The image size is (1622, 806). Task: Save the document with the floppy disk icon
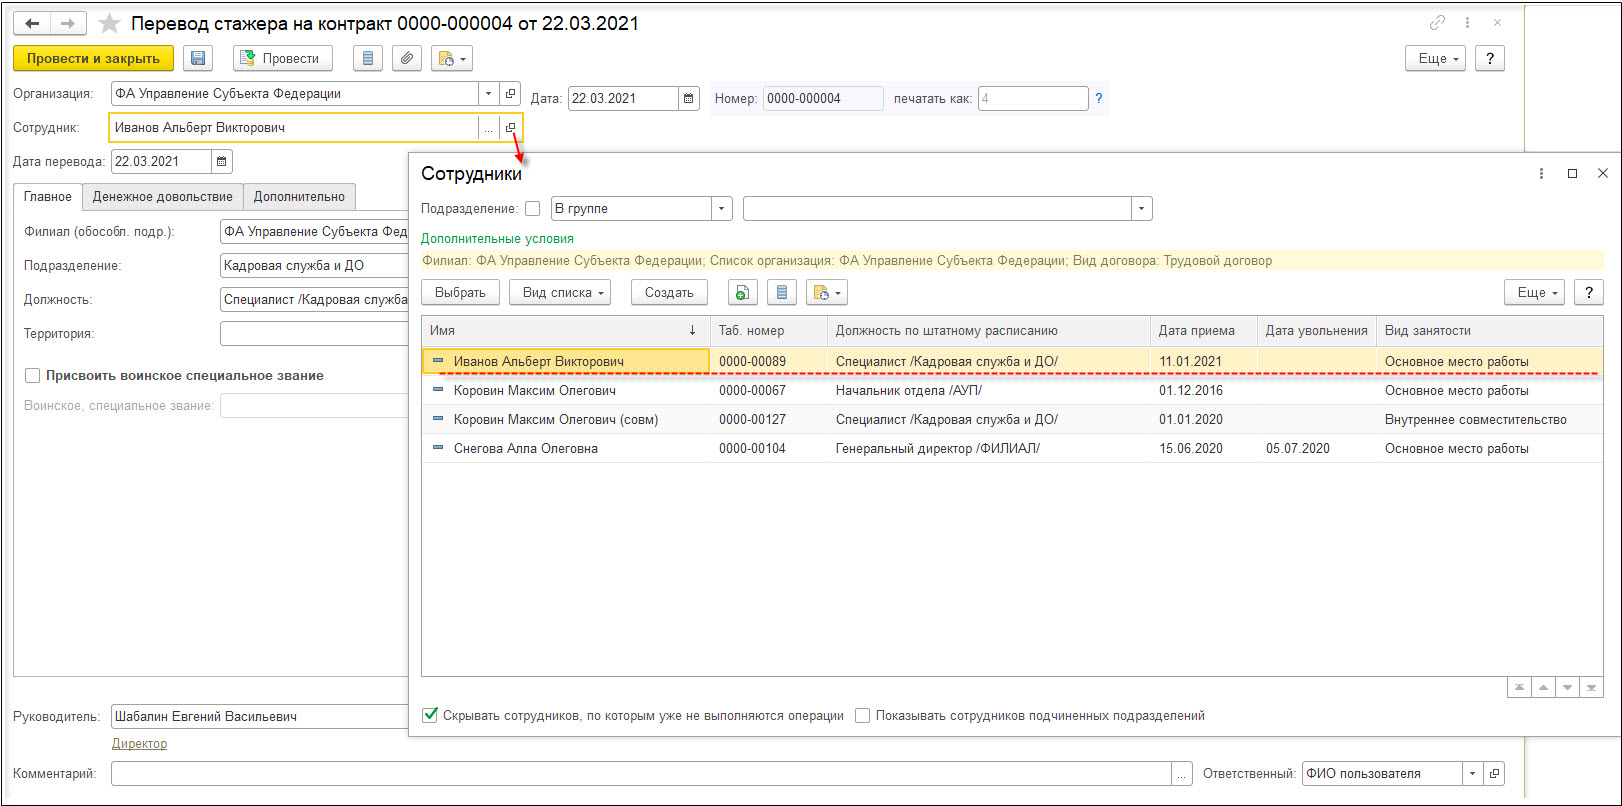coord(198,58)
